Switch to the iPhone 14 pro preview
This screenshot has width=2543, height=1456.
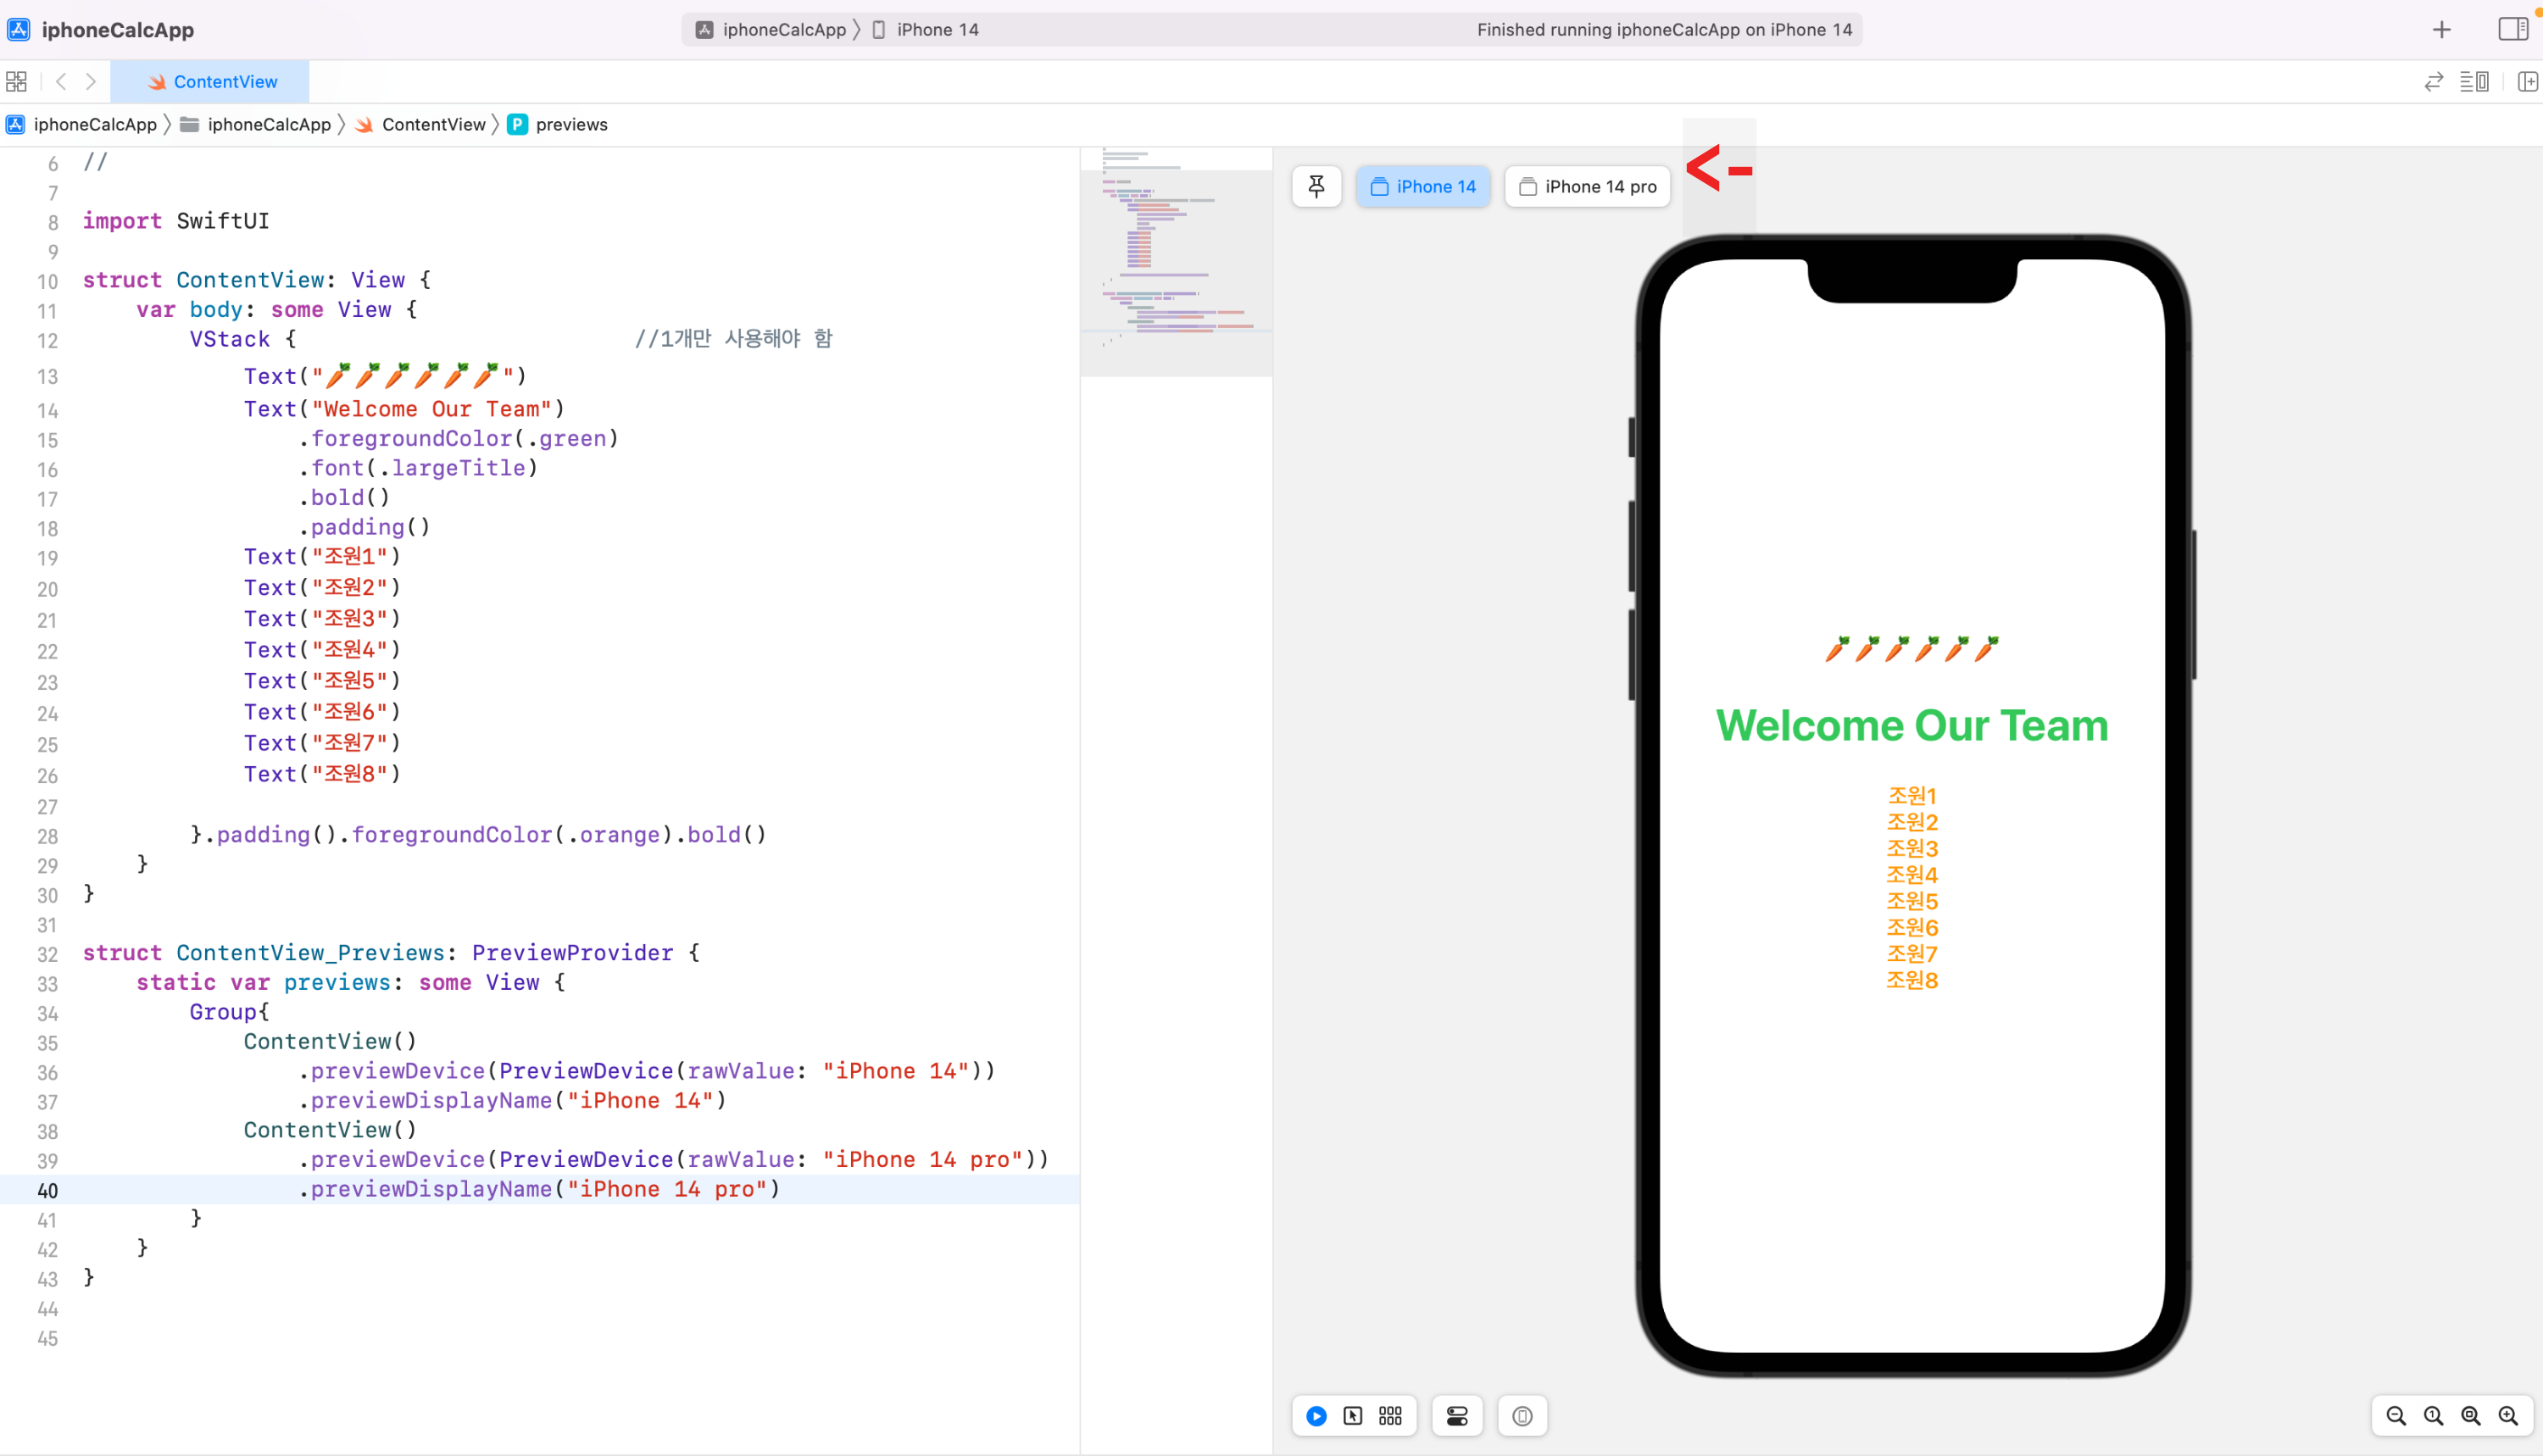coord(1587,186)
